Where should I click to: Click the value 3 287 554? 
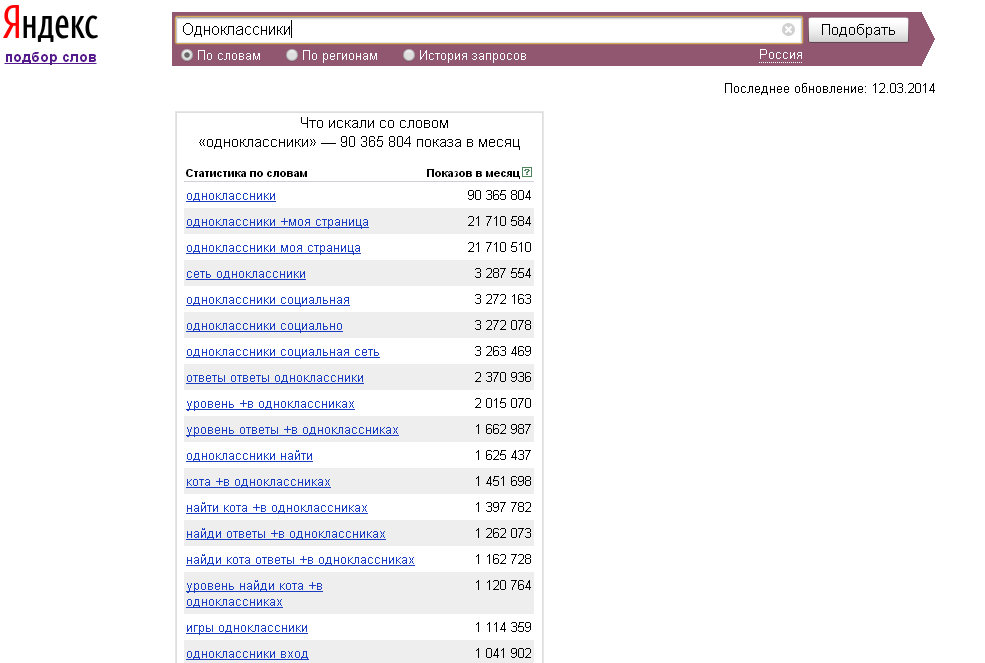(503, 273)
